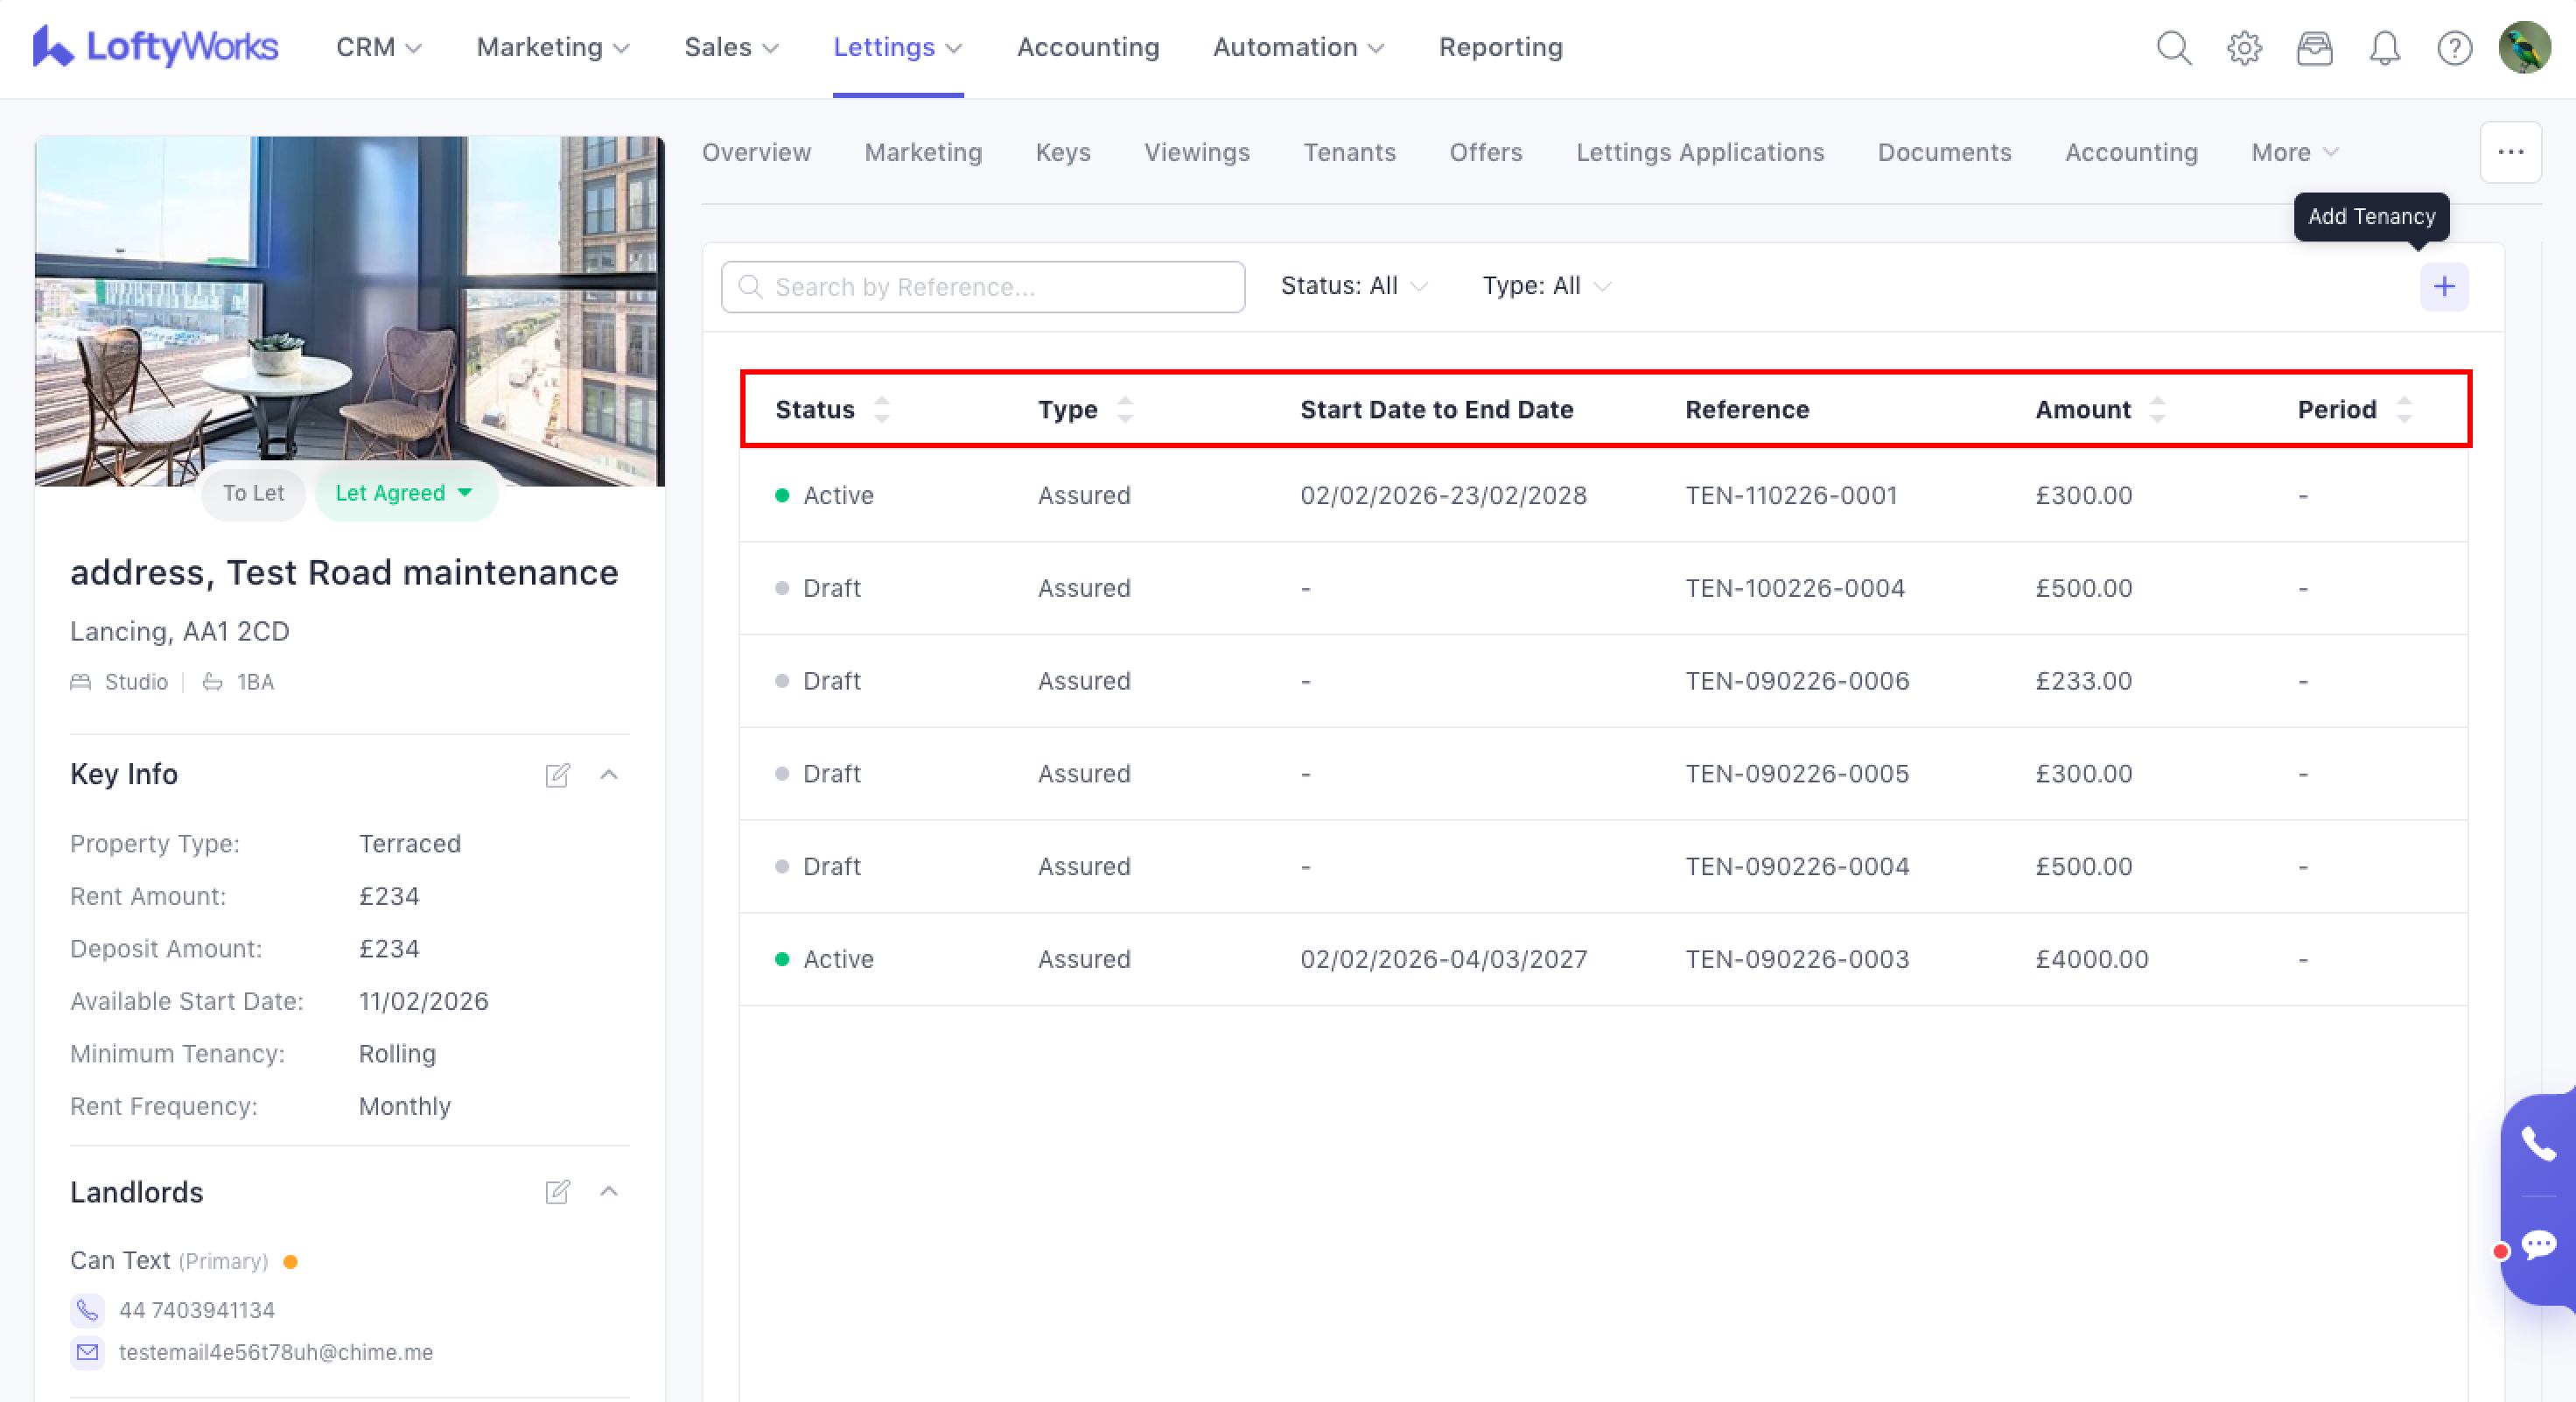Edit Key Info using pencil icon
2576x1402 pixels.
click(557, 775)
